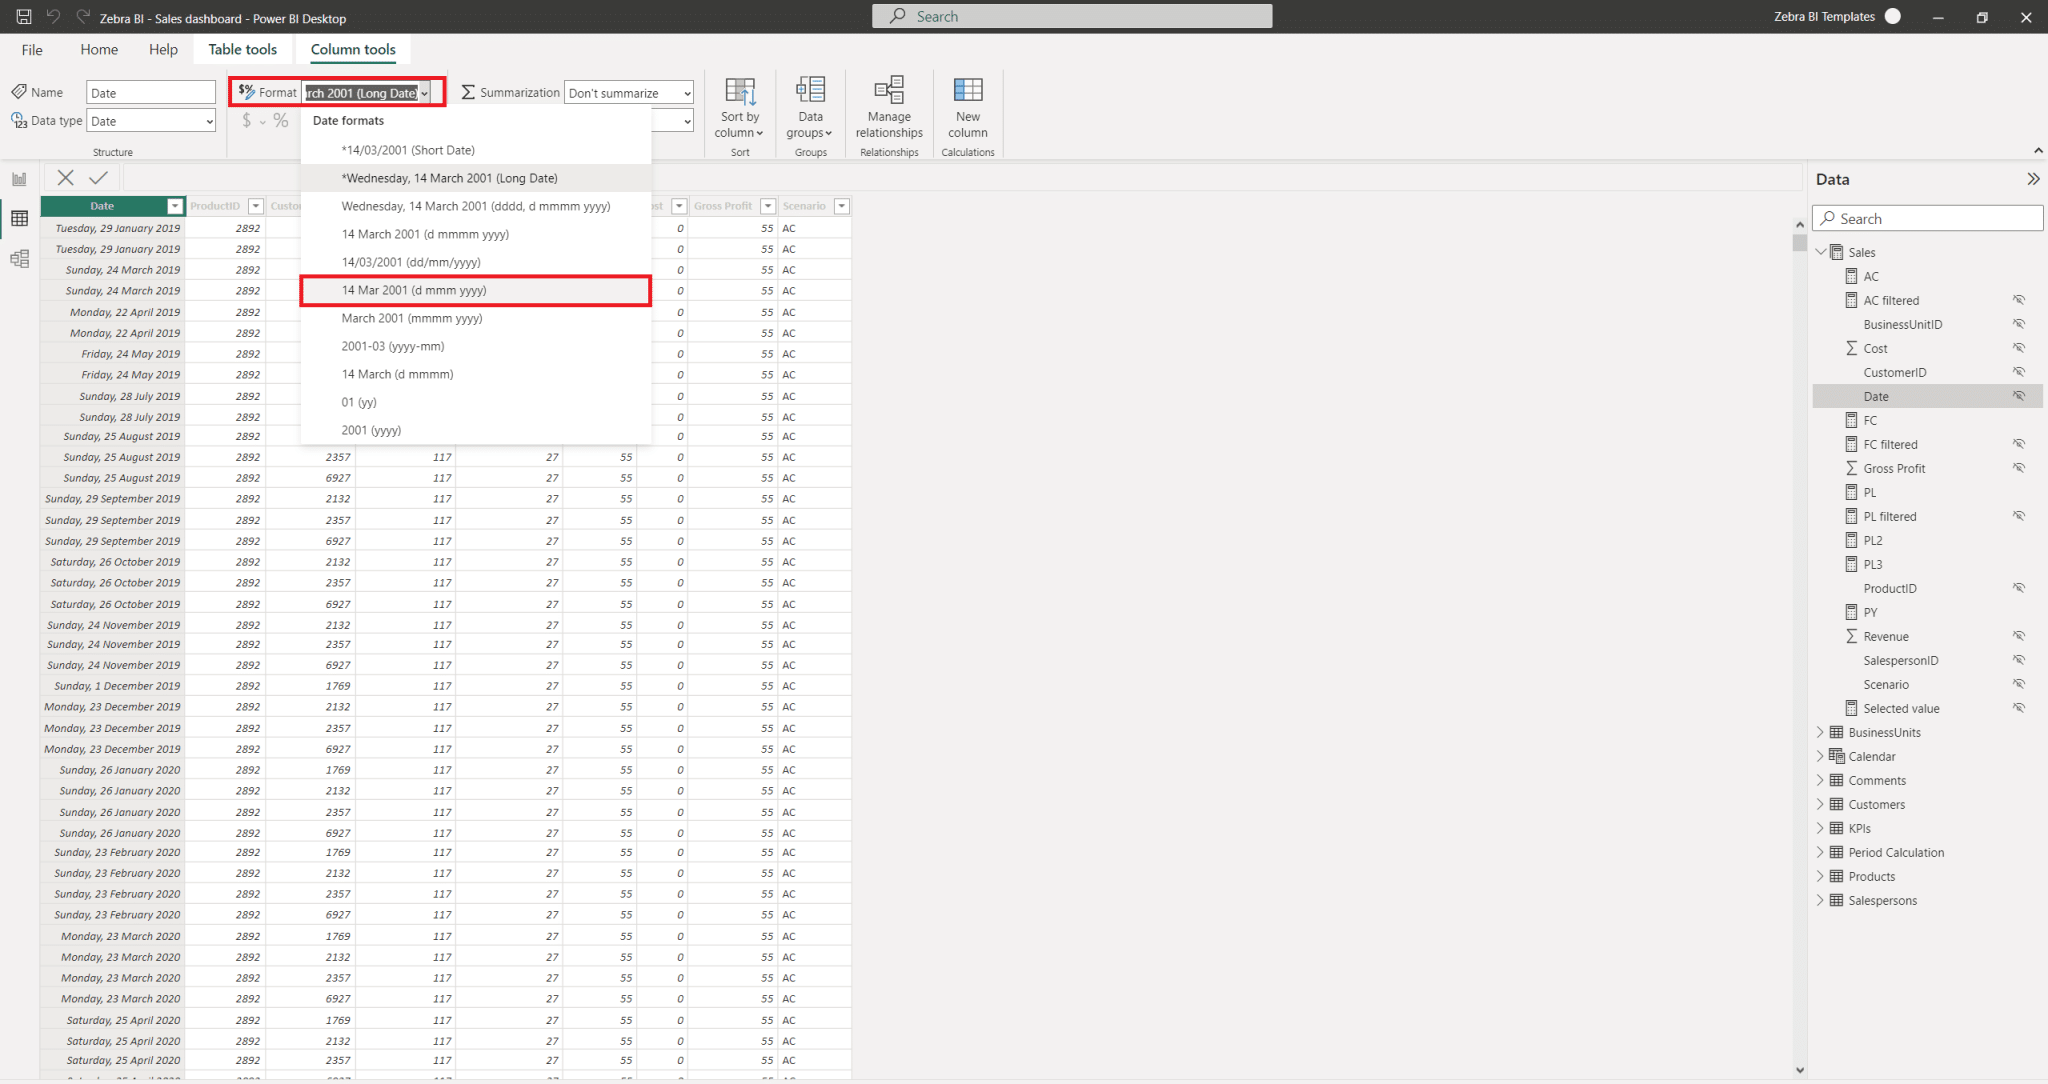Open Report view in the left sidebar
Image resolution: width=2048 pixels, height=1084 pixels.
click(x=19, y=177)
